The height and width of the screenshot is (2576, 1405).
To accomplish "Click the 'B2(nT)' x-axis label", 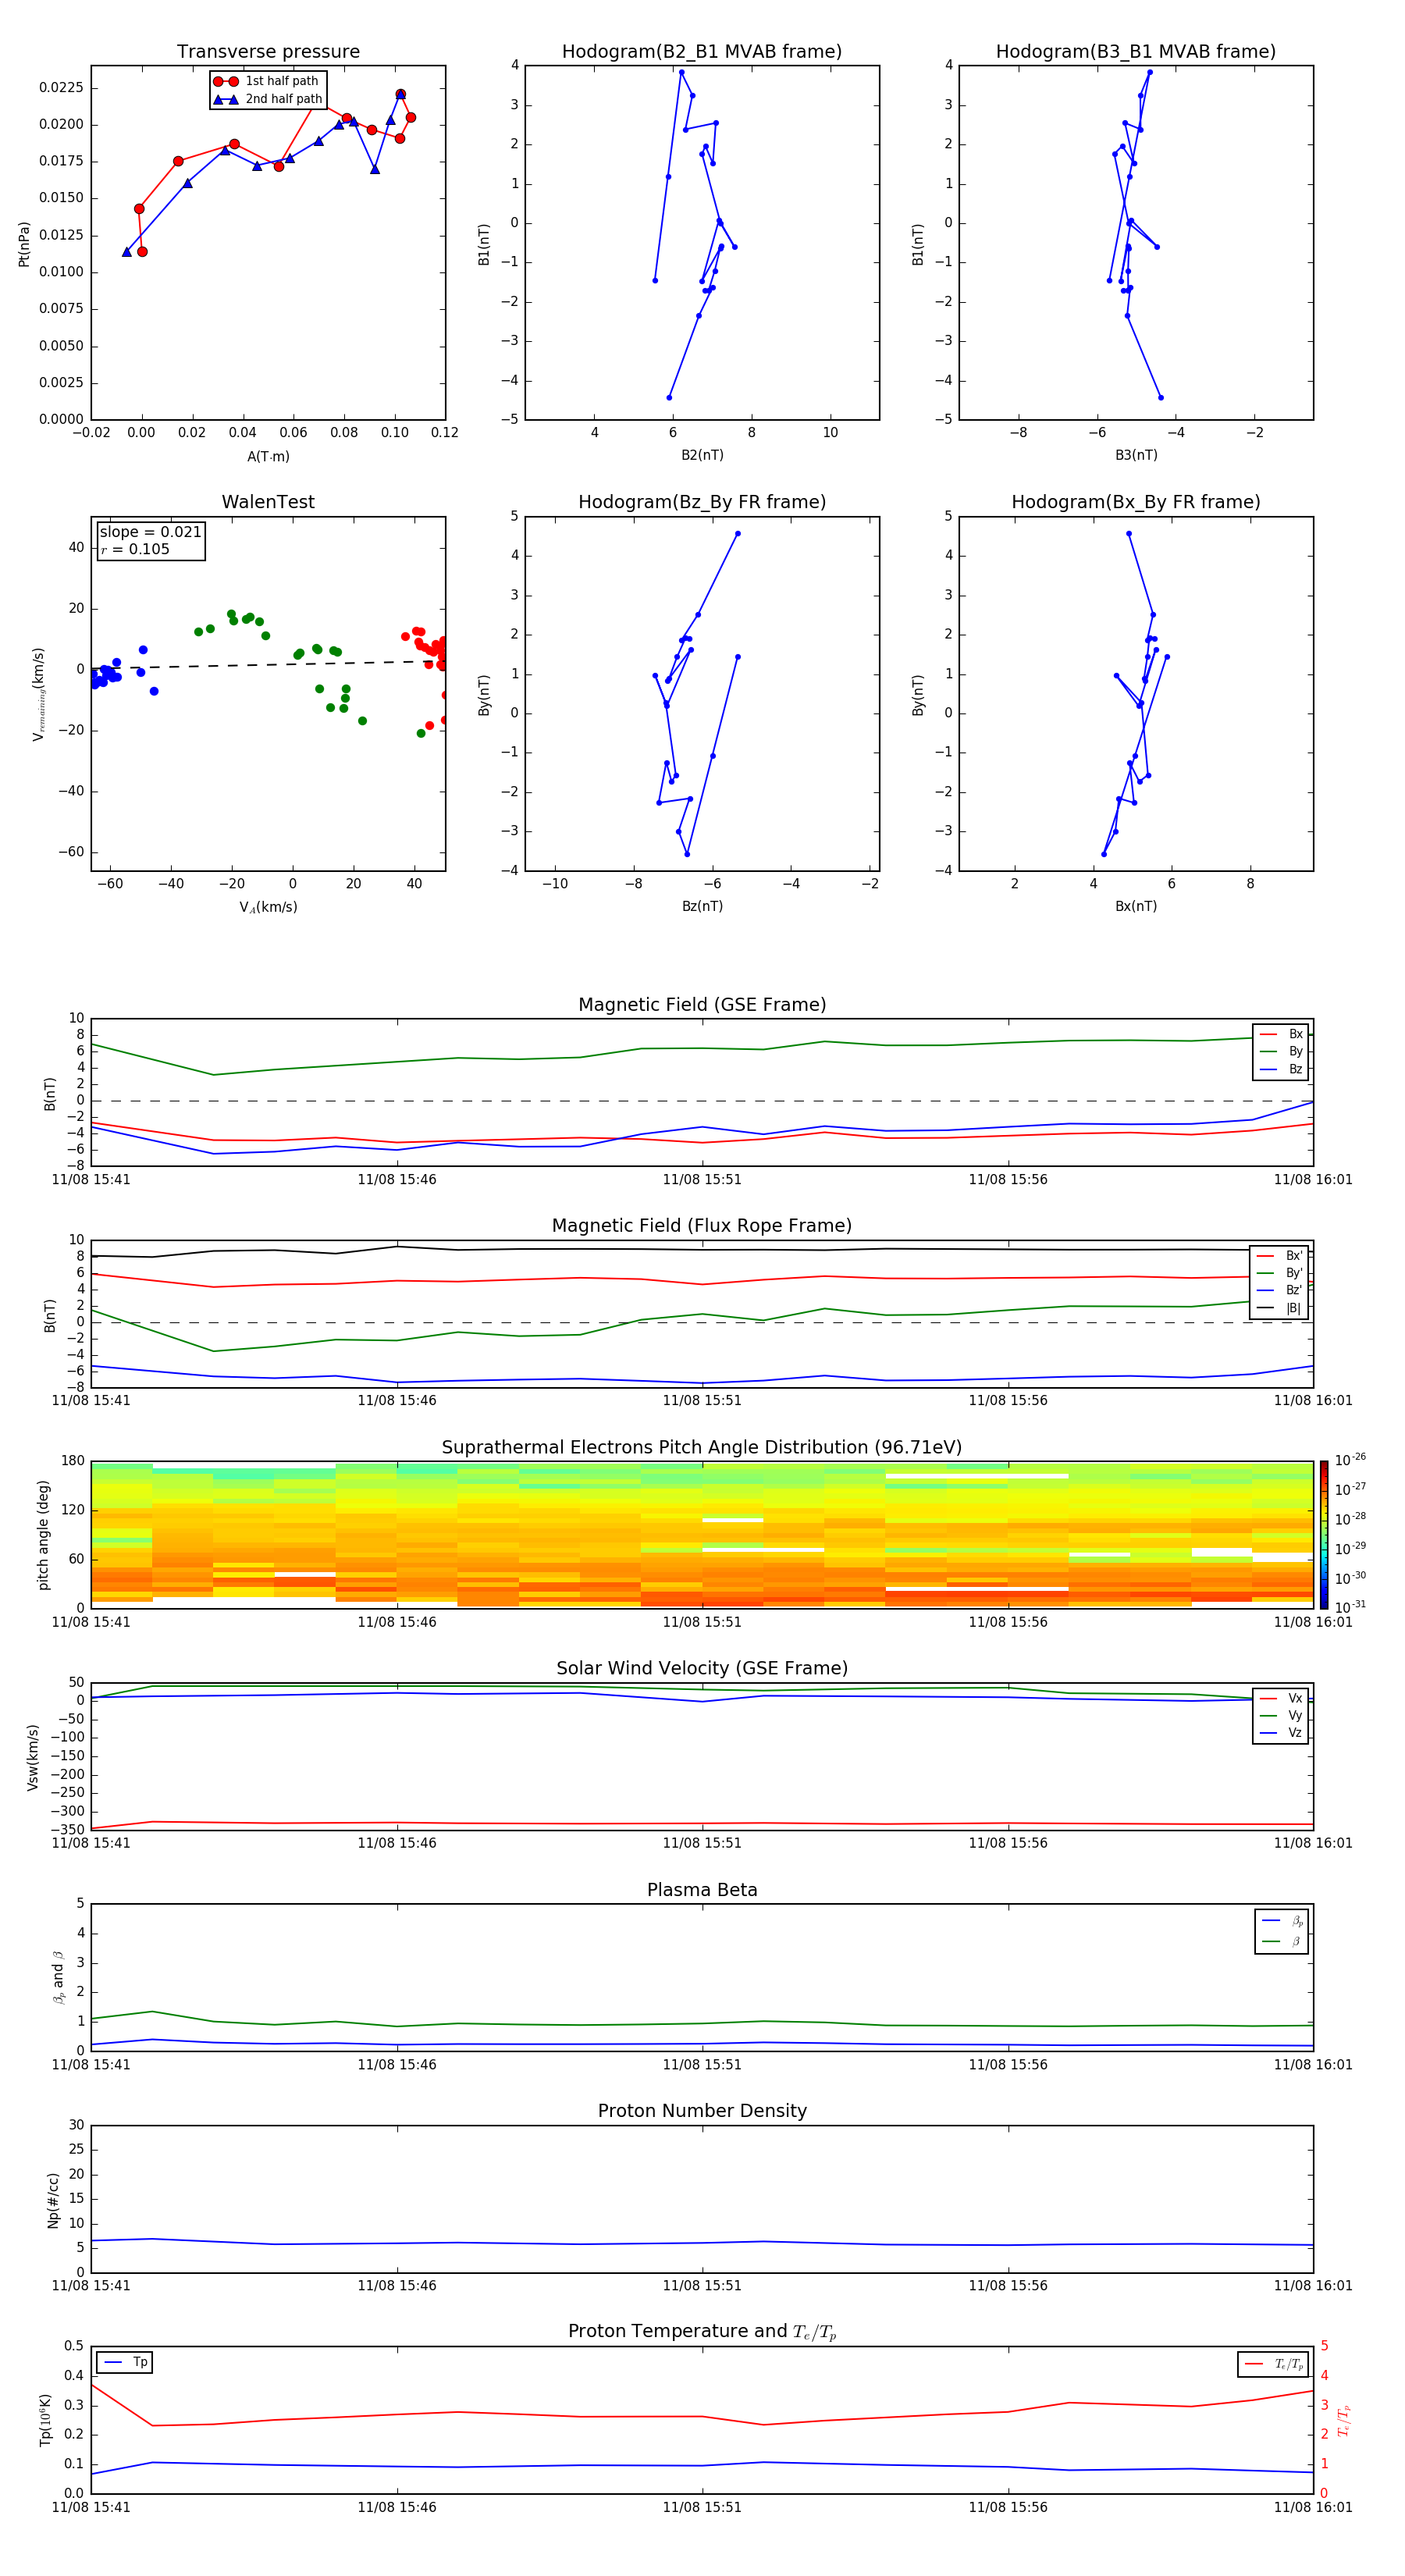I will tap(702, 455).
